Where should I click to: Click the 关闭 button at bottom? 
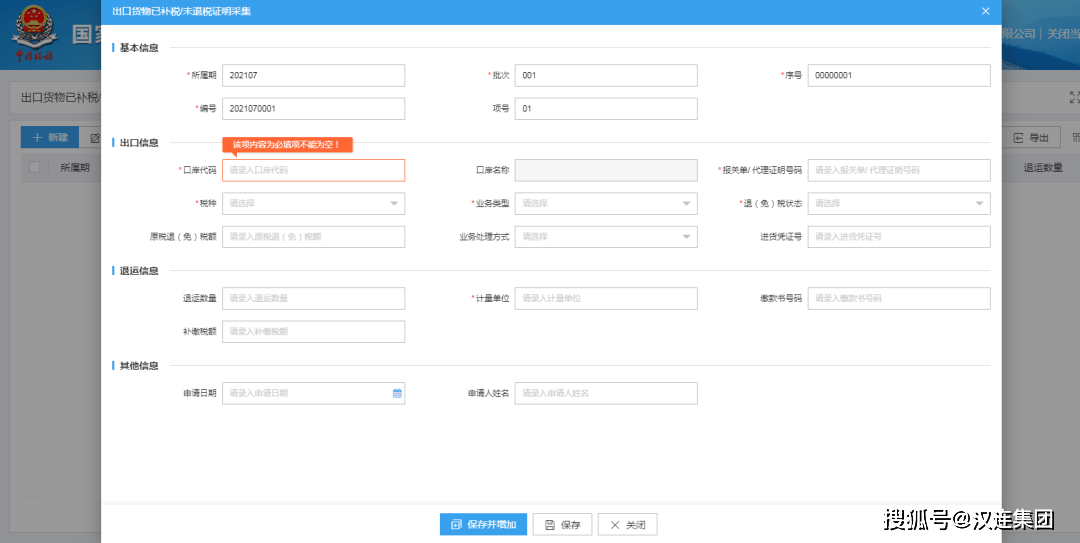click(627, 524)
